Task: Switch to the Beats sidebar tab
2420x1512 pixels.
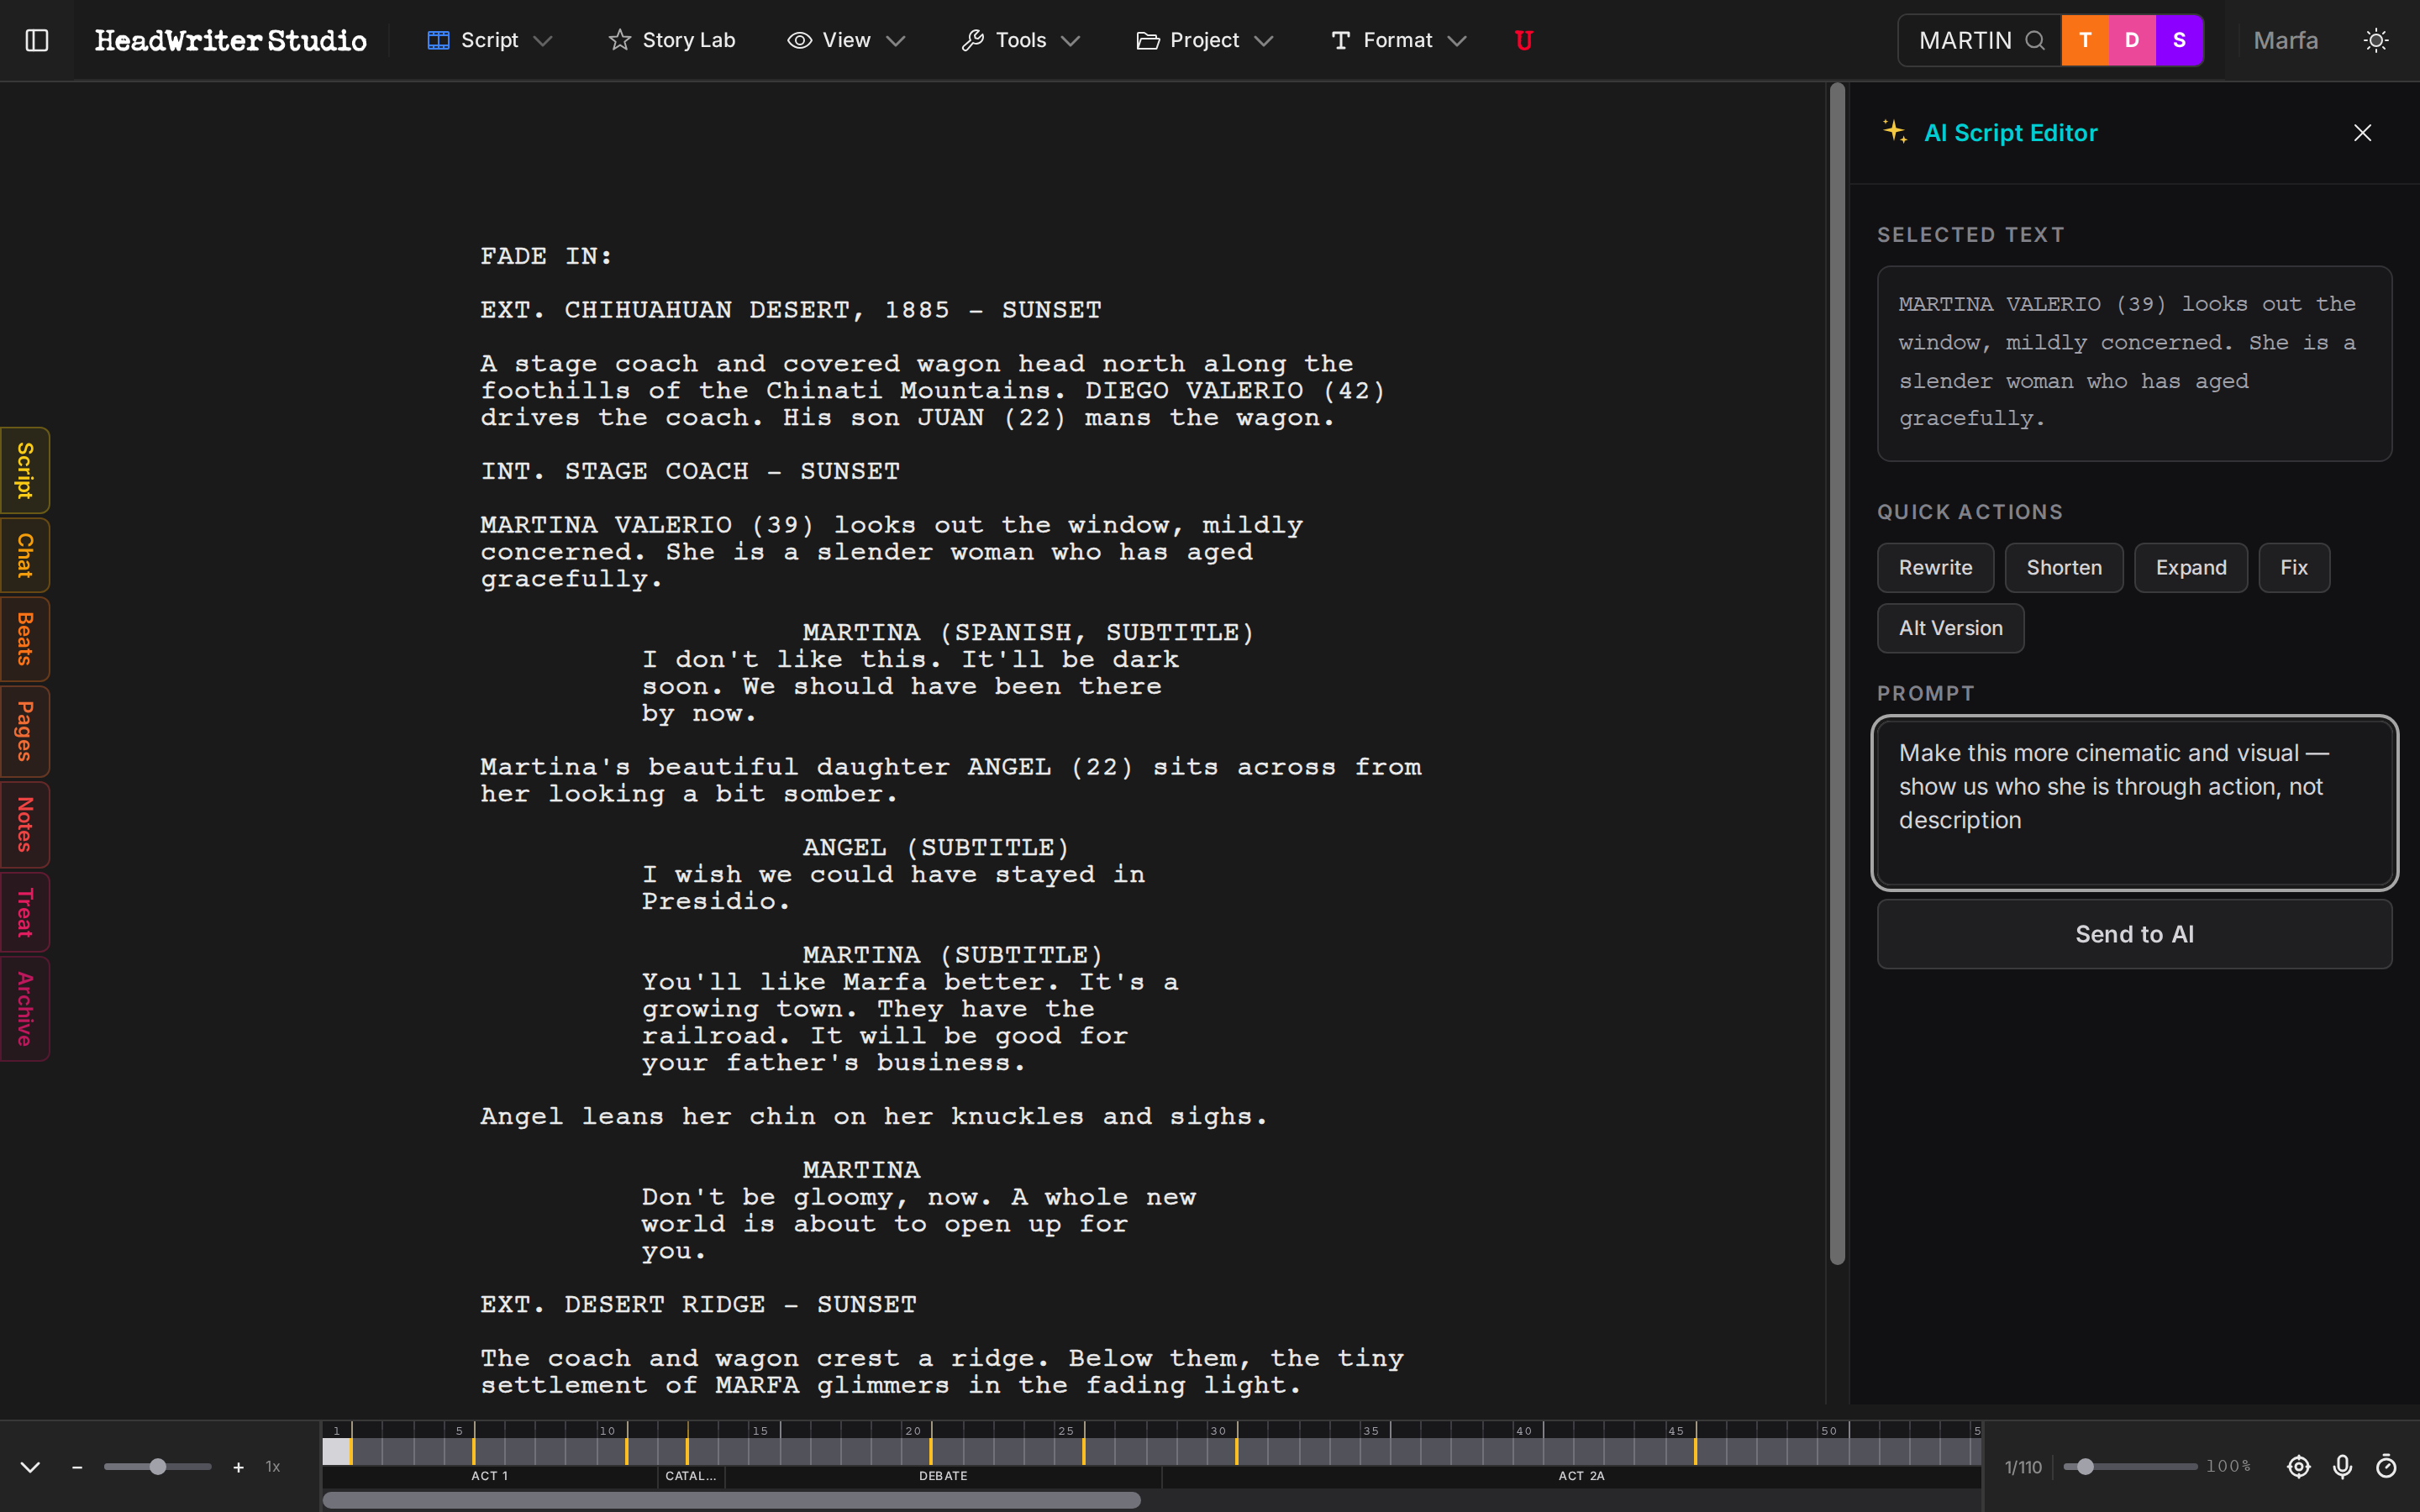Action: coord(24,639)
